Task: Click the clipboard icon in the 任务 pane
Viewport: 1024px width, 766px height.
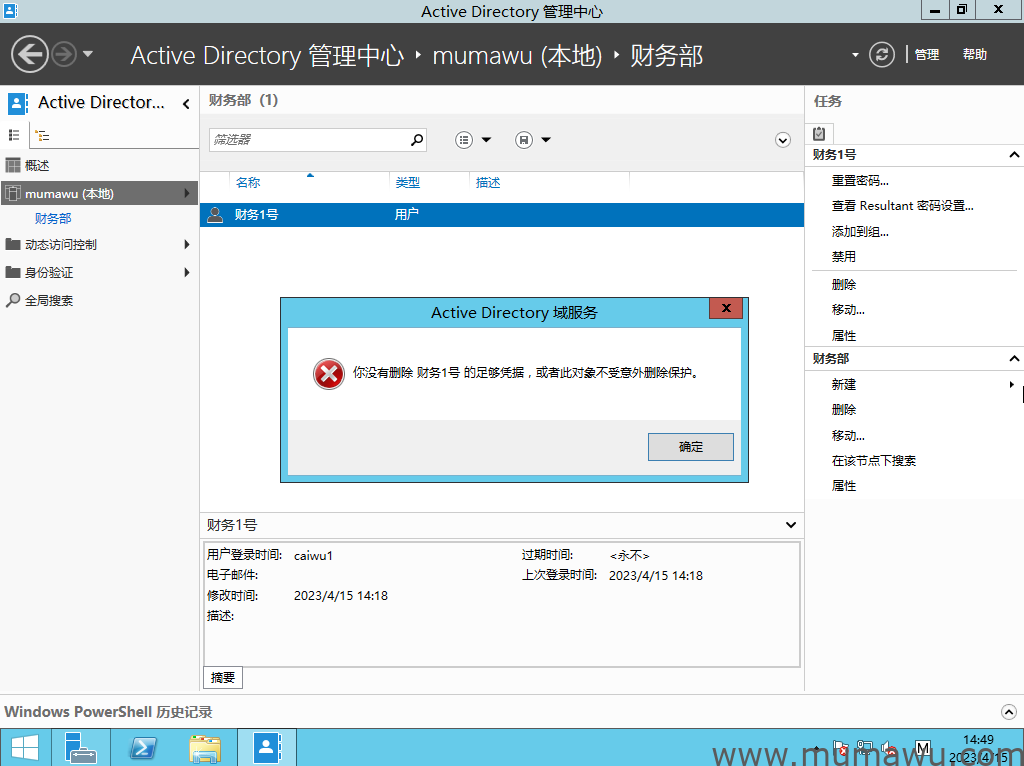Action: point(819,134)
